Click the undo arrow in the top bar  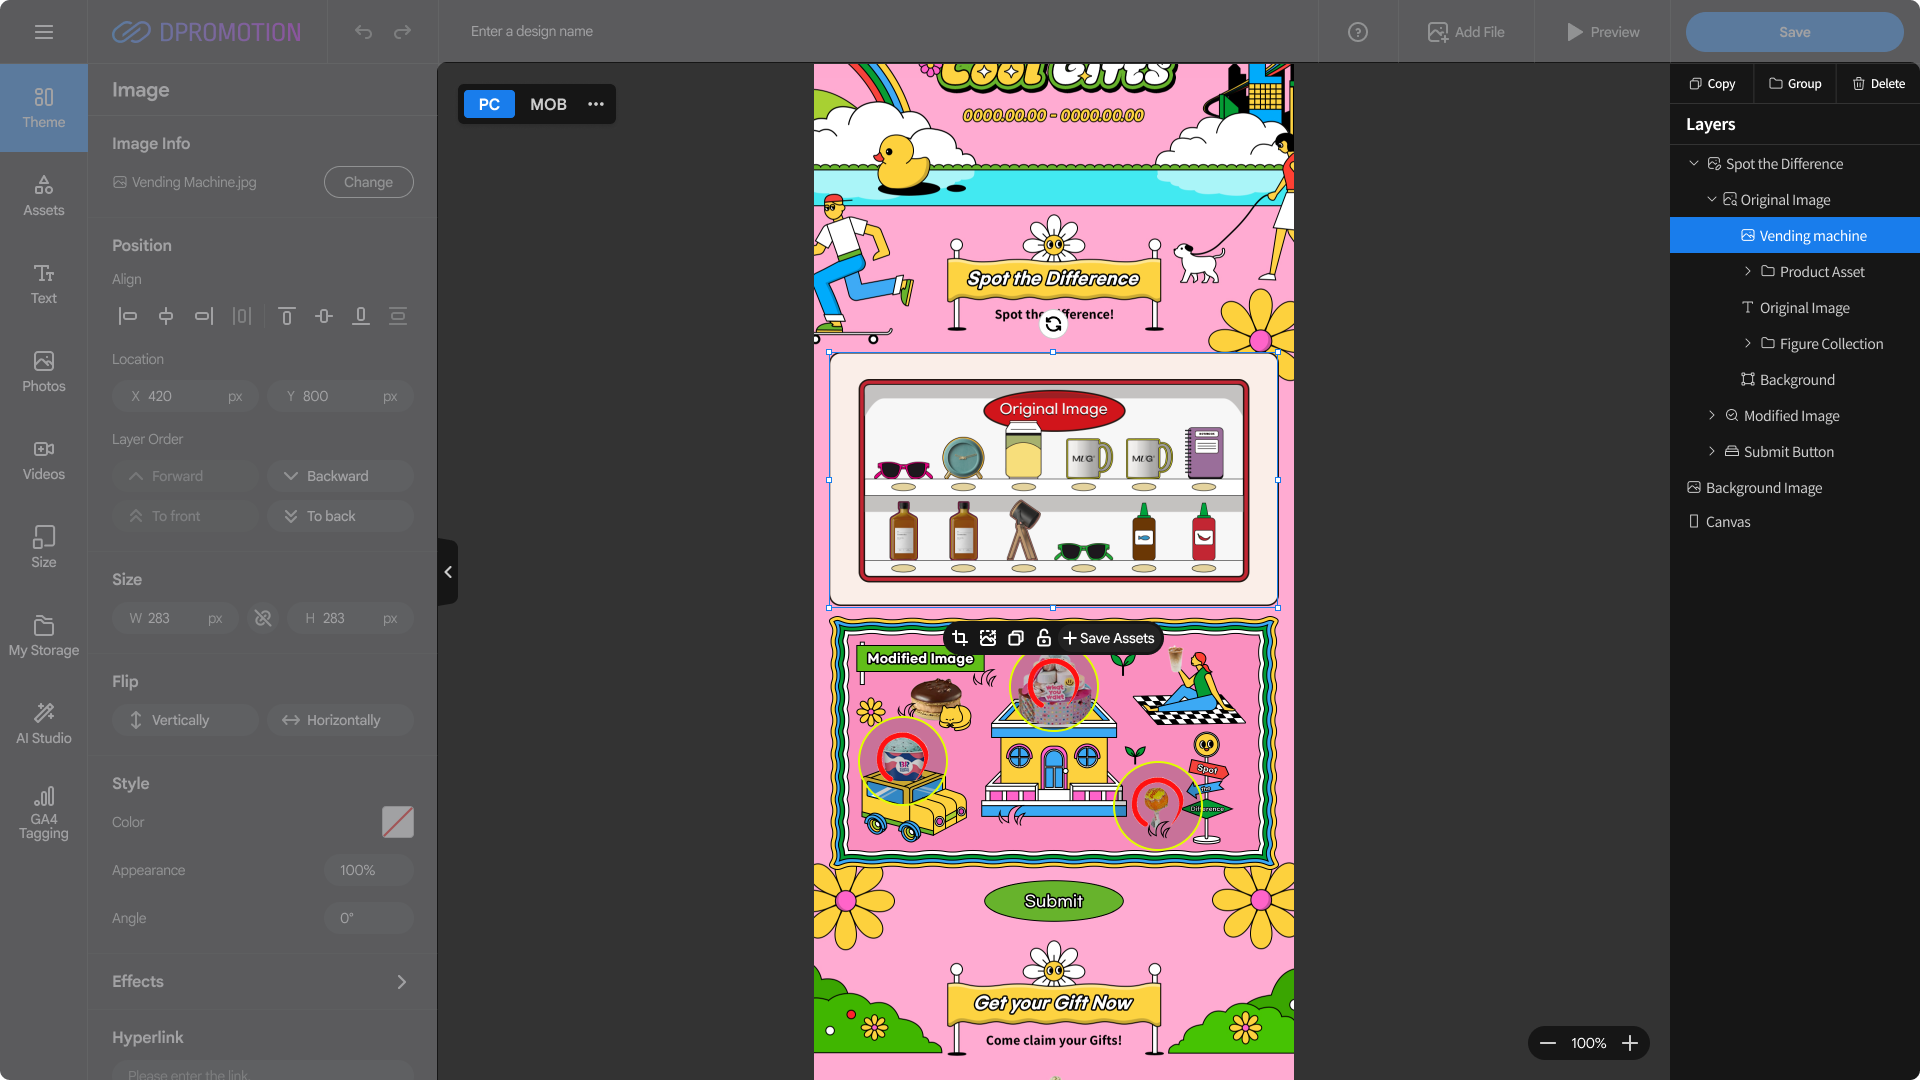pyautogui.click(x=363, y=32)
